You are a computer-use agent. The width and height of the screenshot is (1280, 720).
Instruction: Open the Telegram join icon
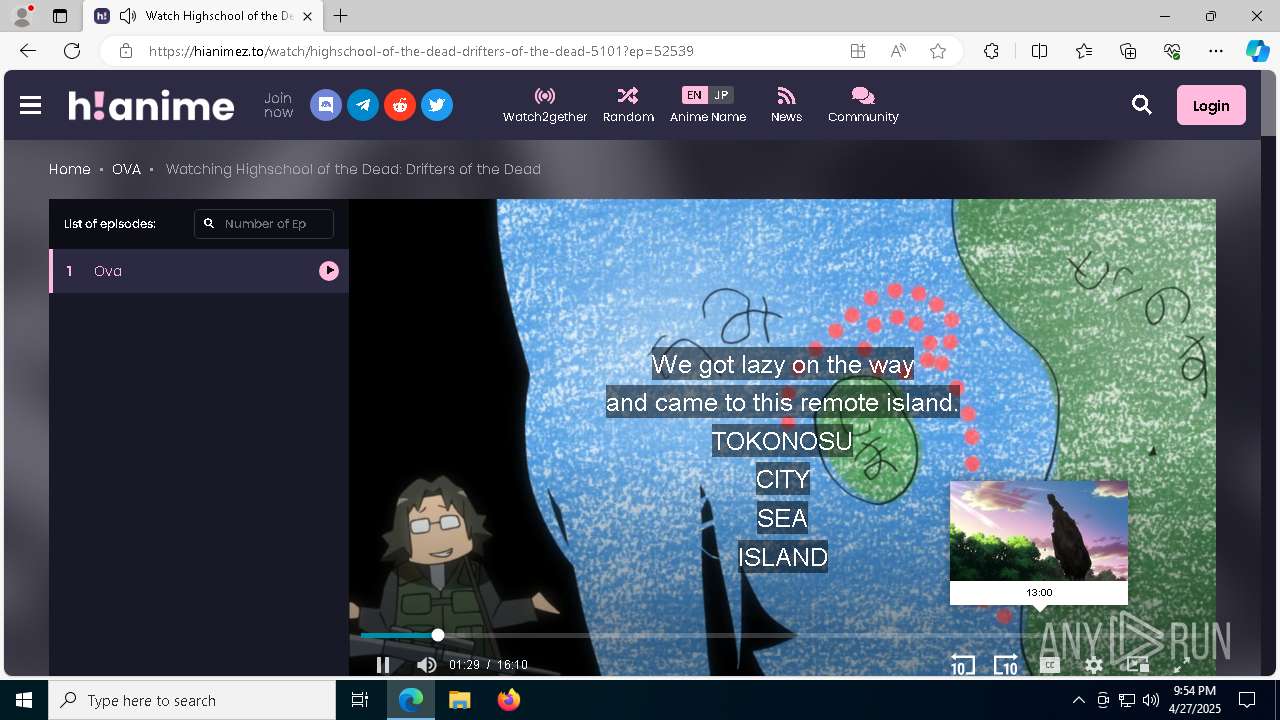click(x=363, y=105)
